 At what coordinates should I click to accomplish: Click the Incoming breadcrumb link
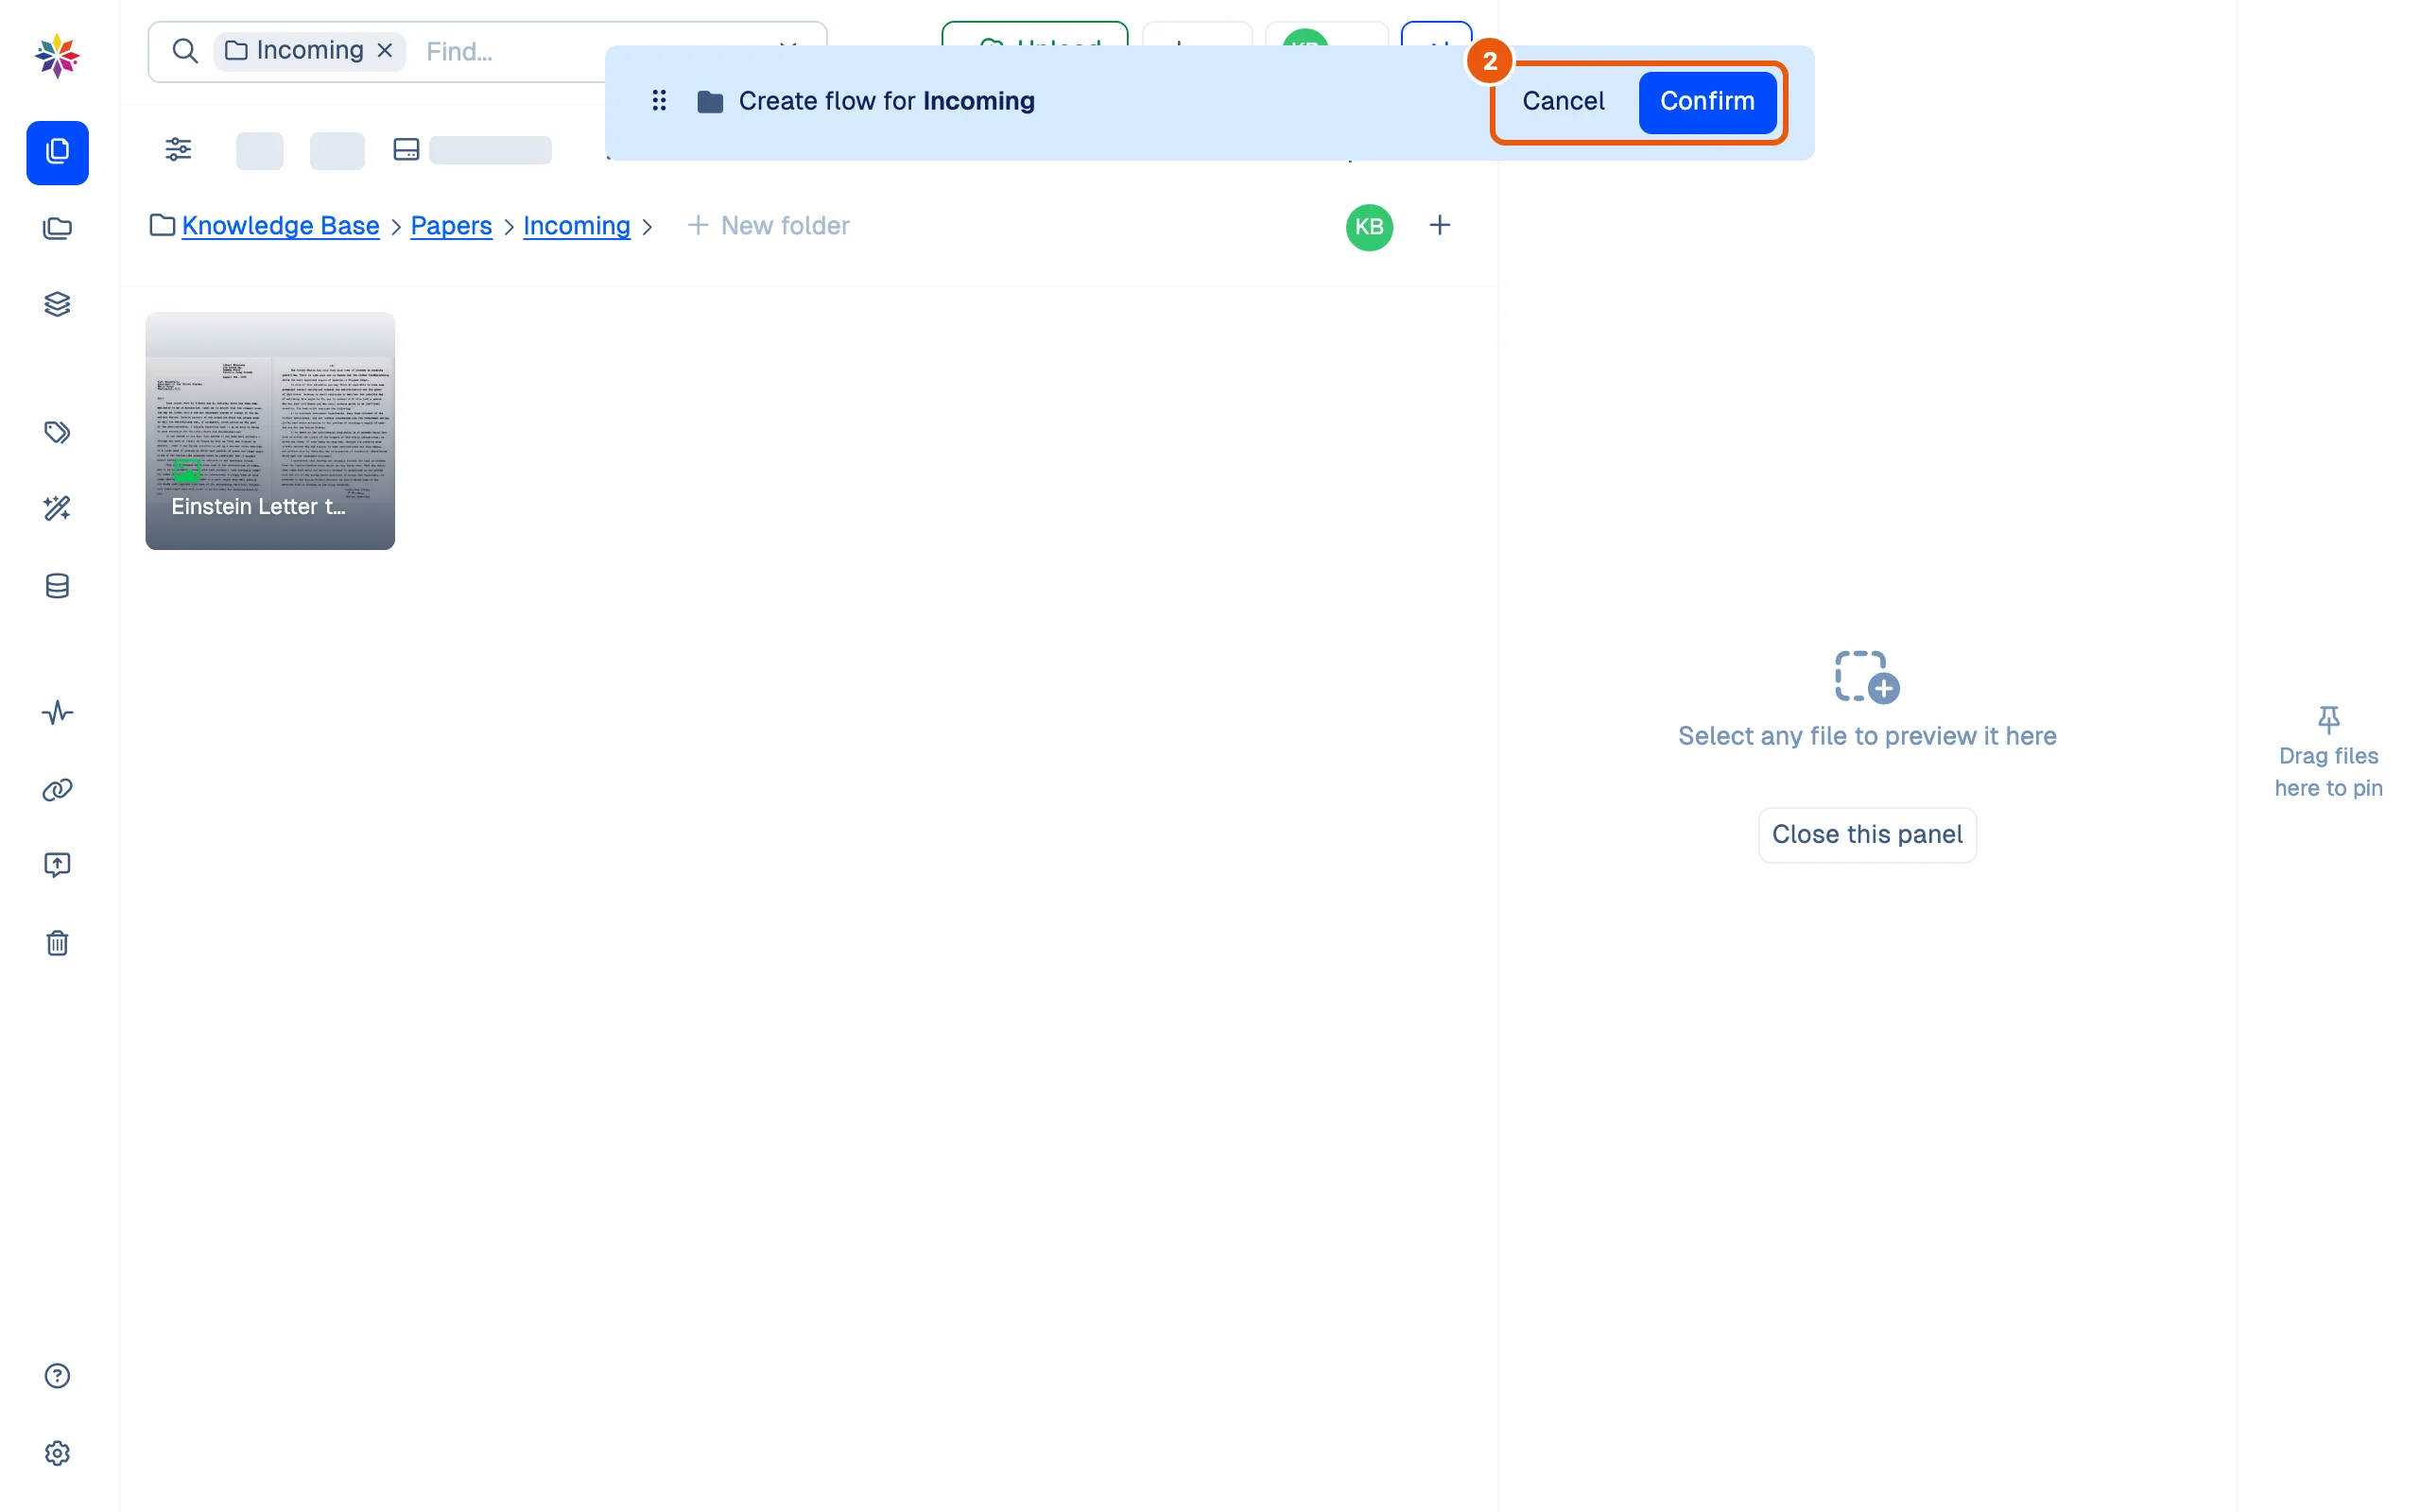pos(576,226)
